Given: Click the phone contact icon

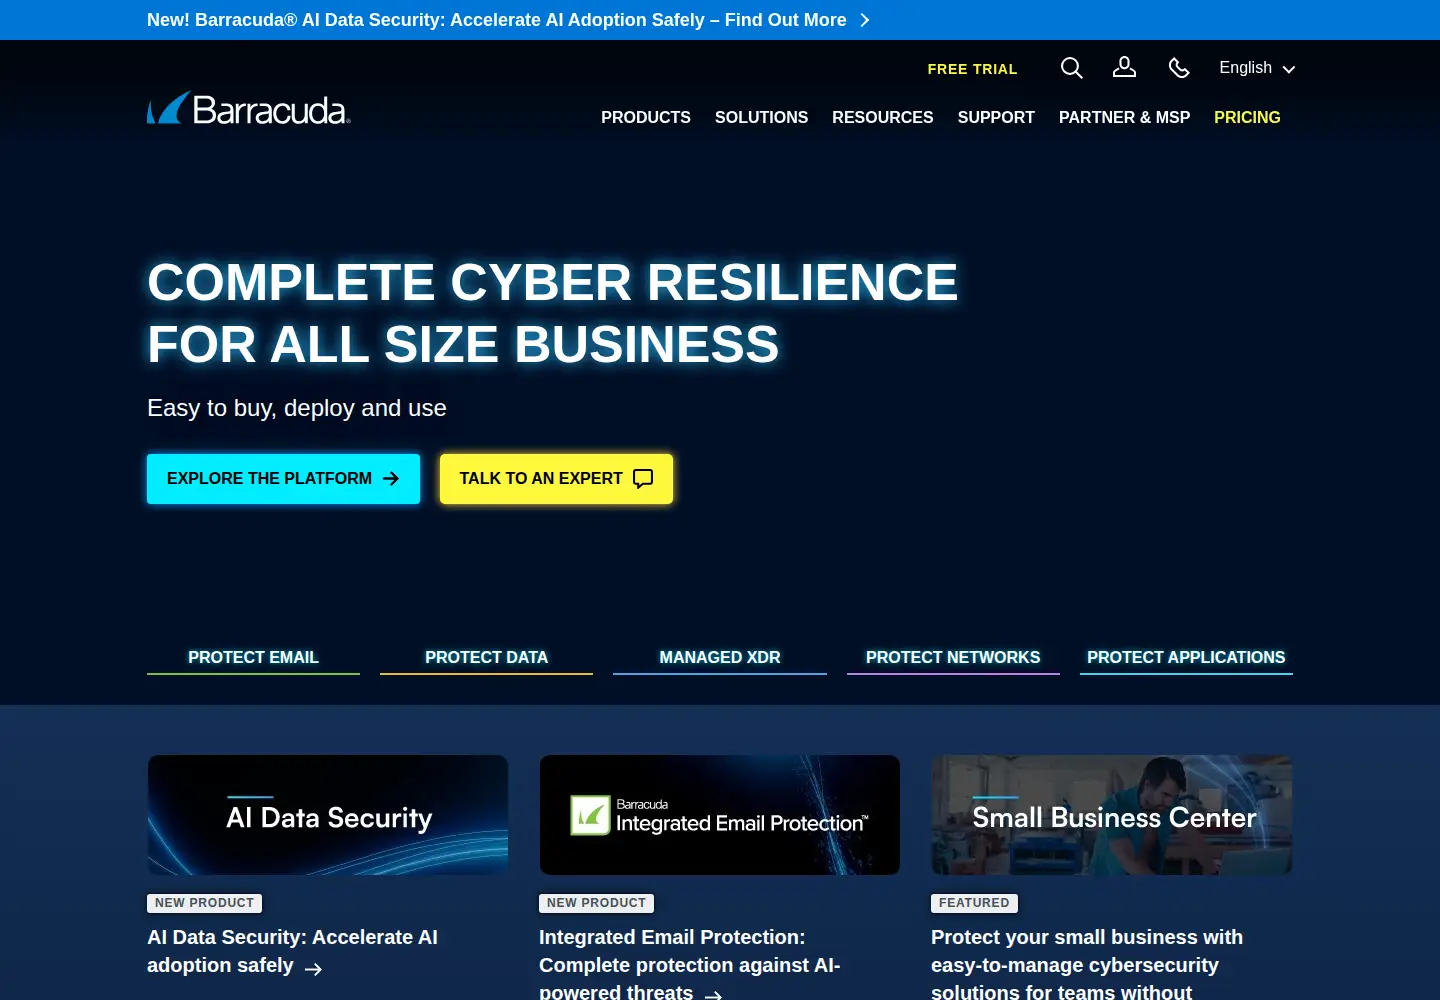Looking at the screenshot, I should (x=1179, y=68).
